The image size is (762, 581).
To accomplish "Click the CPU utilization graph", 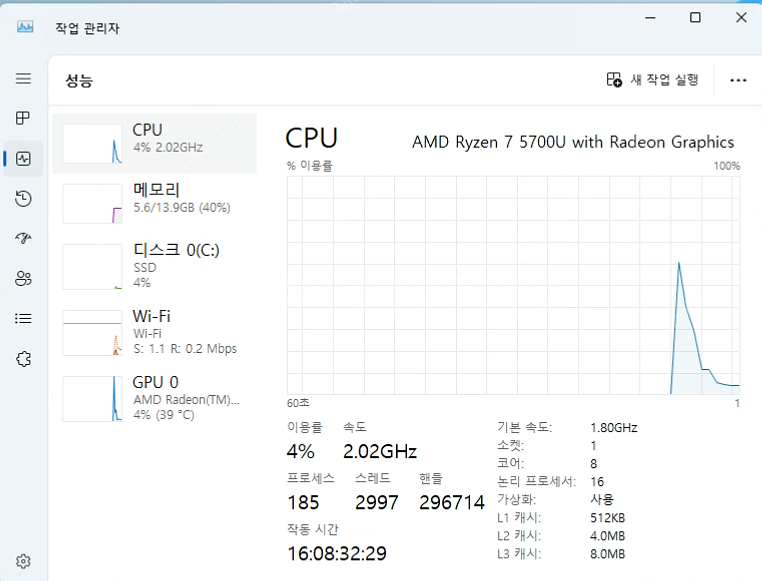I will click(x=513, y=285).
